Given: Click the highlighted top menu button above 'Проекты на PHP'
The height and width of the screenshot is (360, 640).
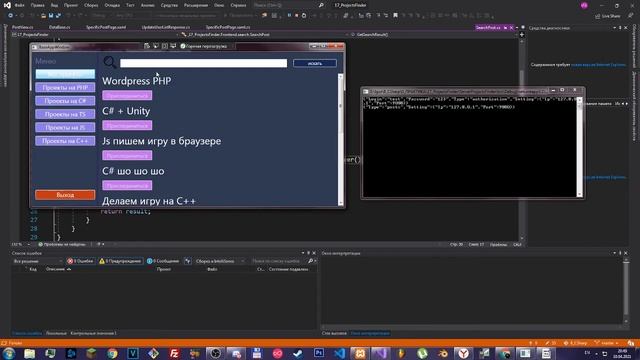Looking at the screenshot, I should (65, 74).
